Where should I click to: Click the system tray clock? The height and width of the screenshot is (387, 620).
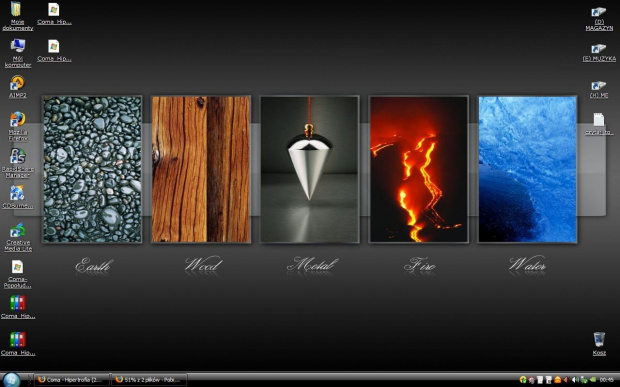pyautogui.click(x=606, y=380)
